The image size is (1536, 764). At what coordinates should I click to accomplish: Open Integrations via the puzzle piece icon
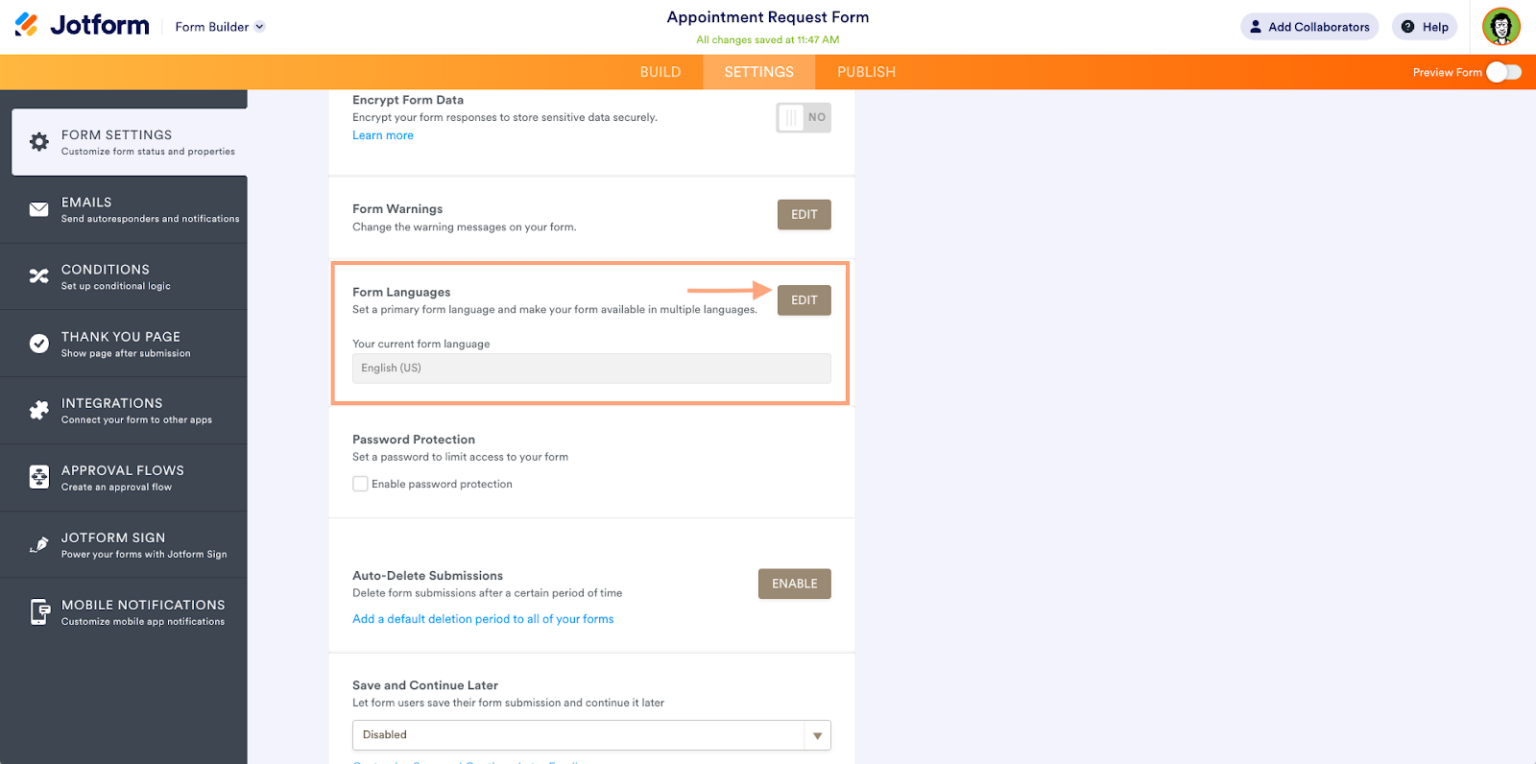pyautogui.click(x=38, y=410)
